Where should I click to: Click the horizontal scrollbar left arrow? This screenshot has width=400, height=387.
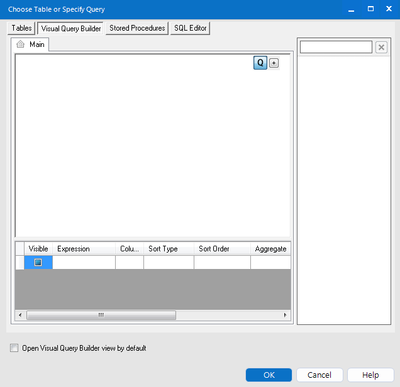pos(20,315)
